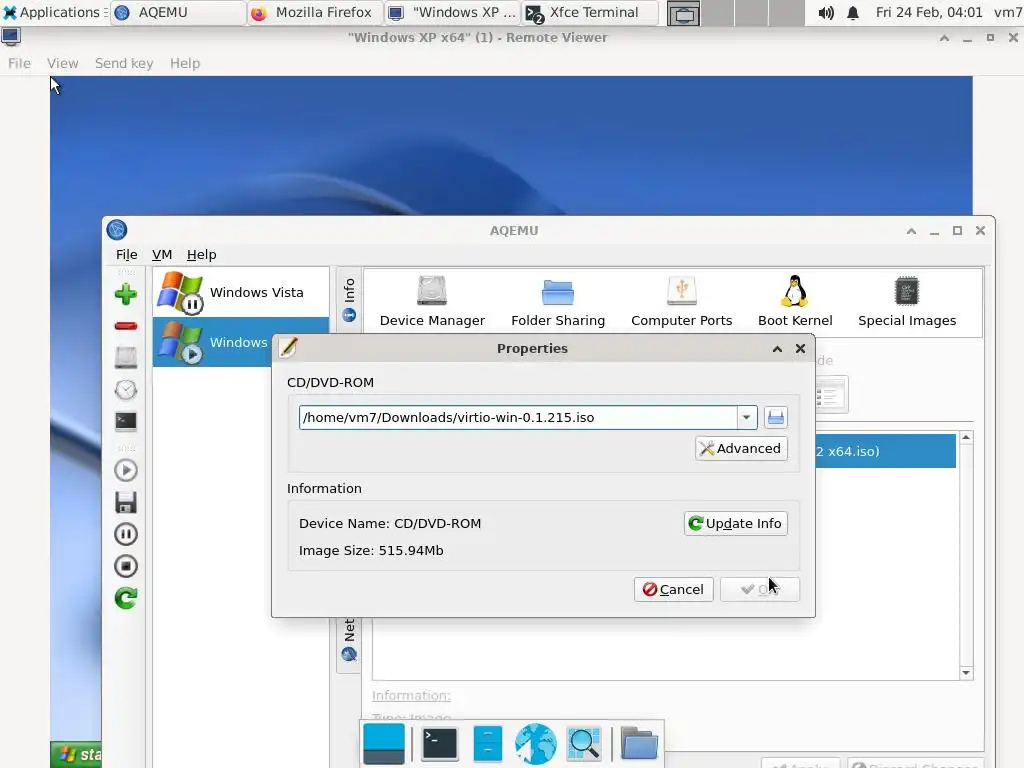Open Remote Viewer Help menu

tap(185, 63)
